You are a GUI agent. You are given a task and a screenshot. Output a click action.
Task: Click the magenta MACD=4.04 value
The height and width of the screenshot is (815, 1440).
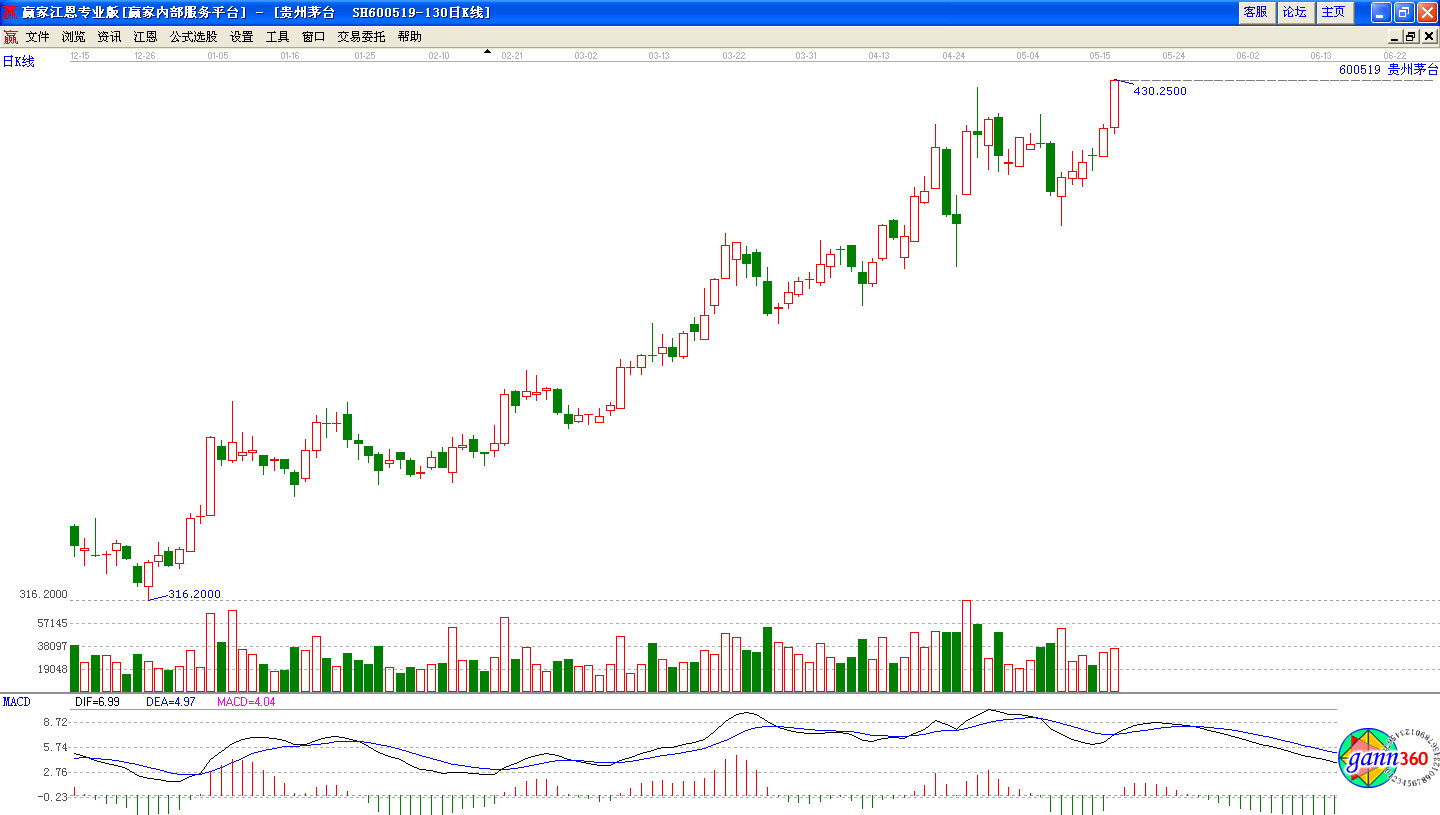click(246, 702)
